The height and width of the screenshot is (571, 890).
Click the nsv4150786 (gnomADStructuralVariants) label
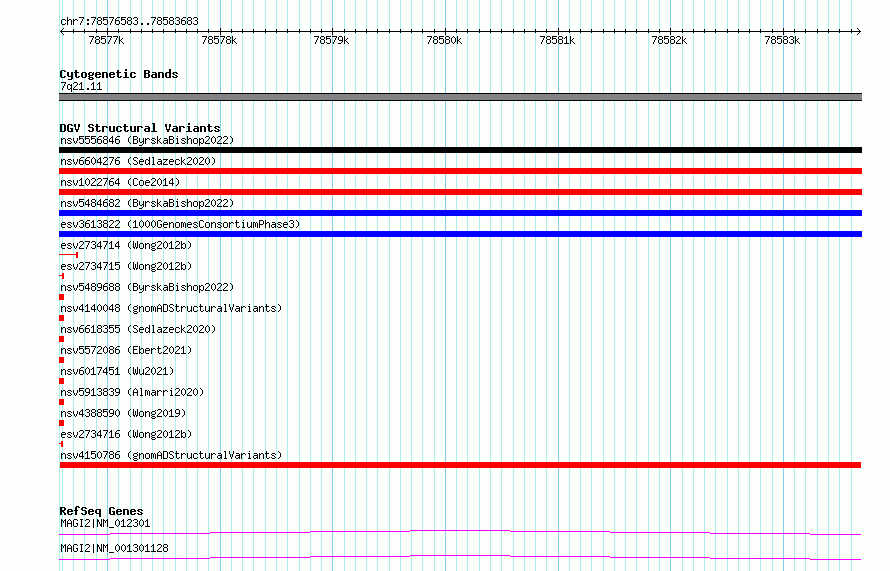click(x=171, y=455)
